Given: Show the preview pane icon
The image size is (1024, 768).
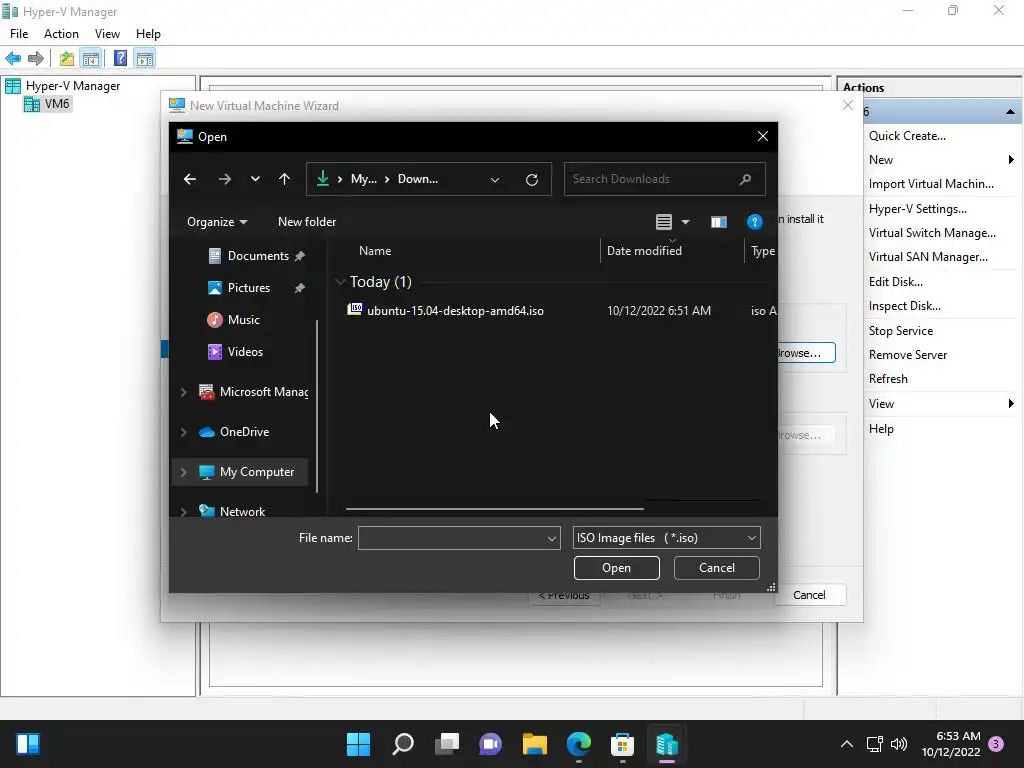Looking at the screenshot, I should click(x=718, y=222).
